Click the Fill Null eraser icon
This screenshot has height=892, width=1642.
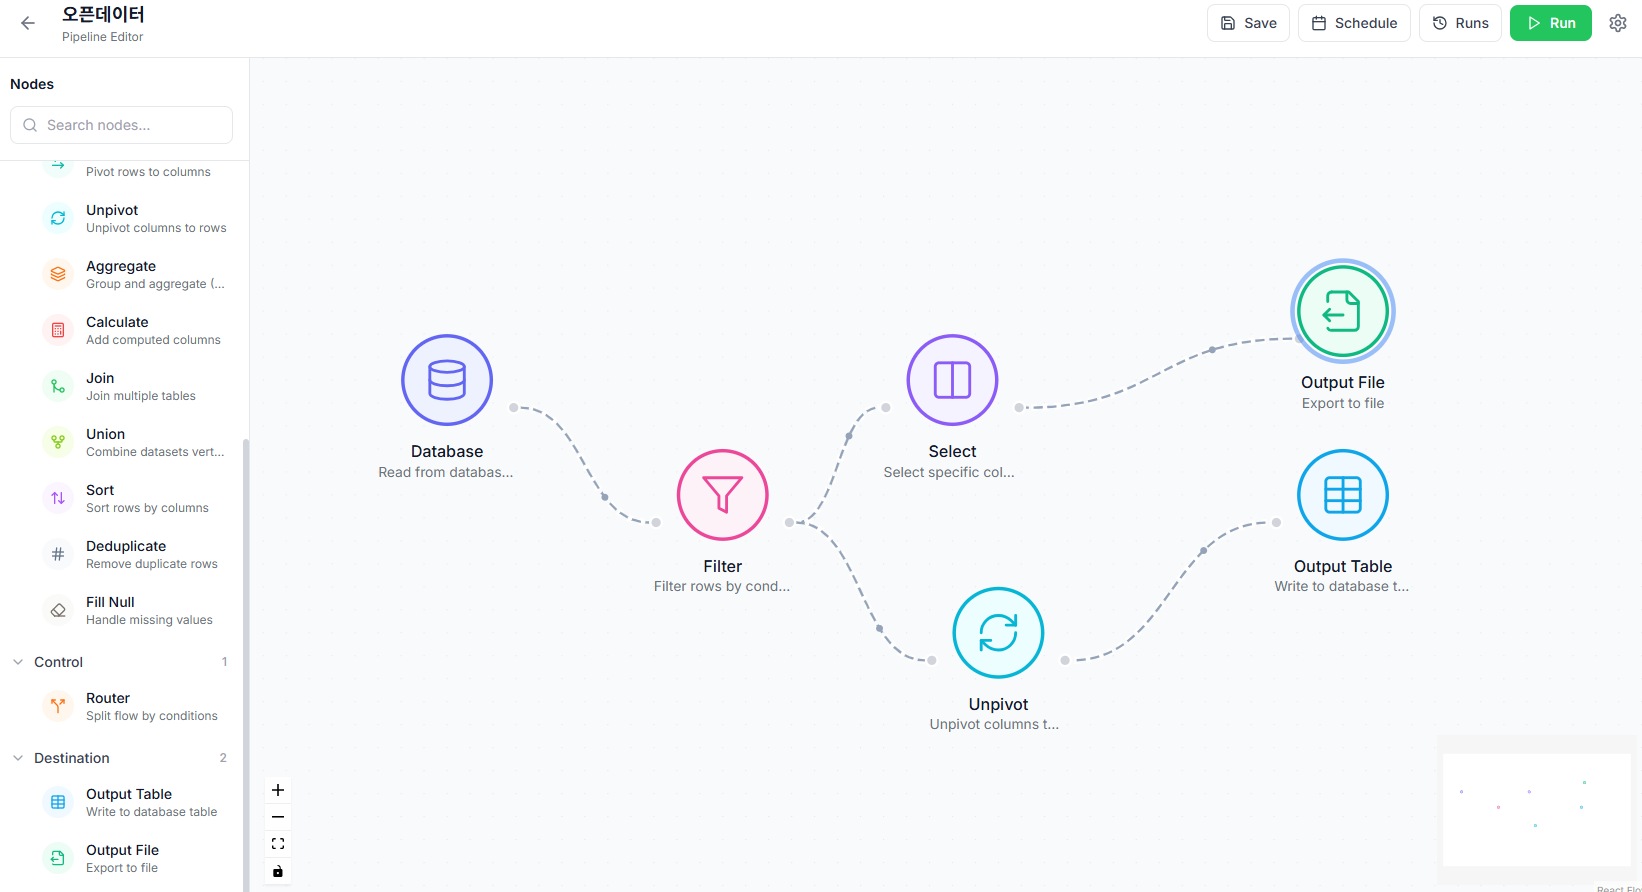(x=58, y=610)
